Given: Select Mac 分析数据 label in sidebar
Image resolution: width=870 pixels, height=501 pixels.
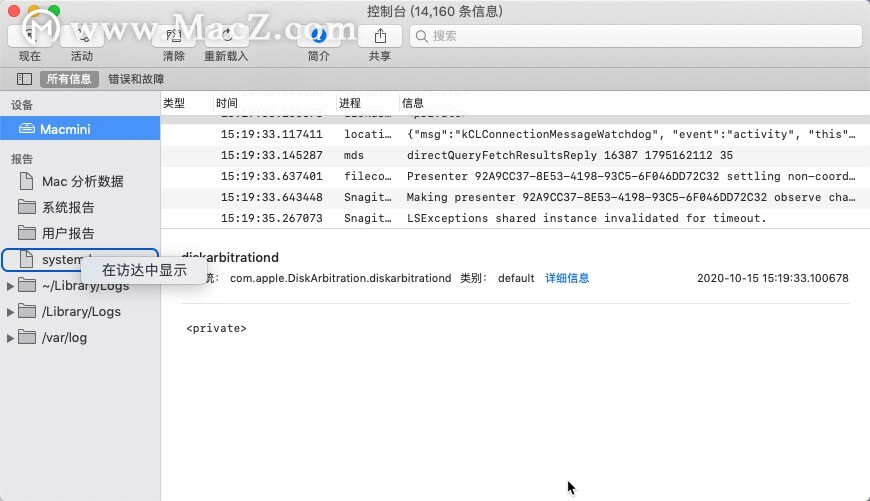Looking at the screenshot, I should click(83, 181).
